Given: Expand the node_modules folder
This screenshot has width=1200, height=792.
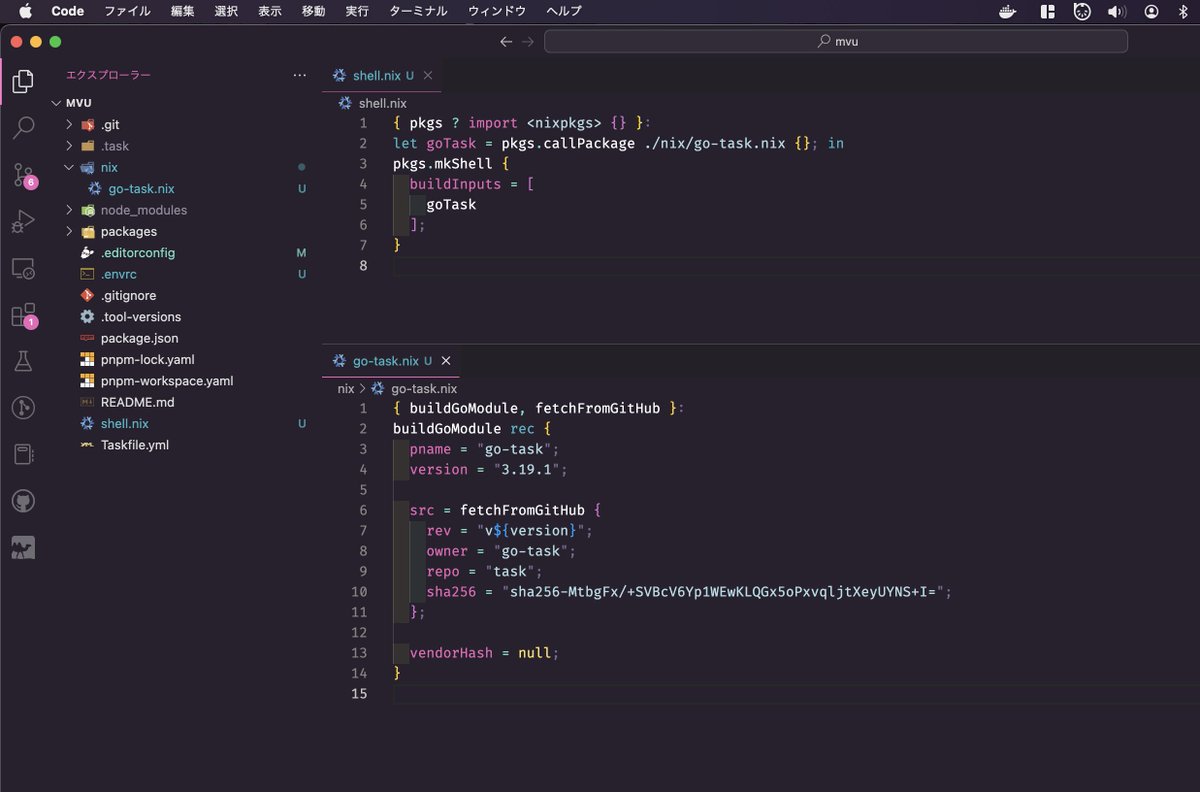Looking at the screenshot, I should pos(69,210).
